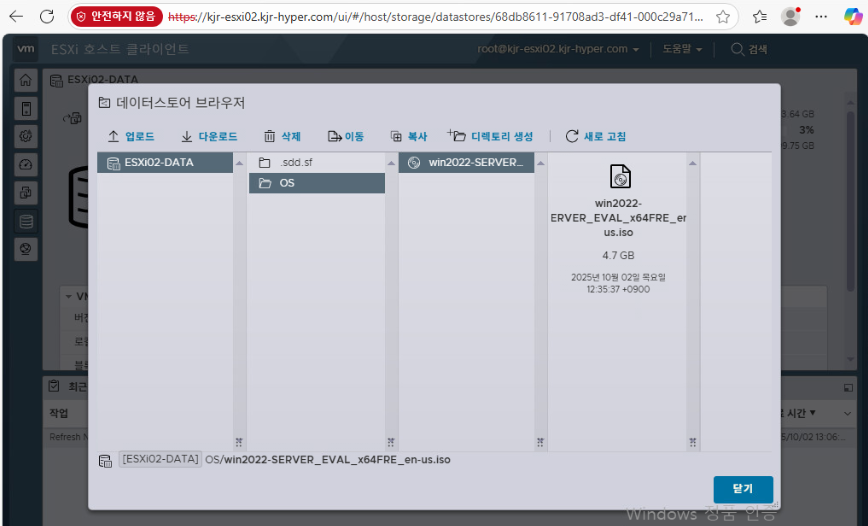Open the Copilot icon in browser toolbar
868x526 pixels.
coord(852,17)
